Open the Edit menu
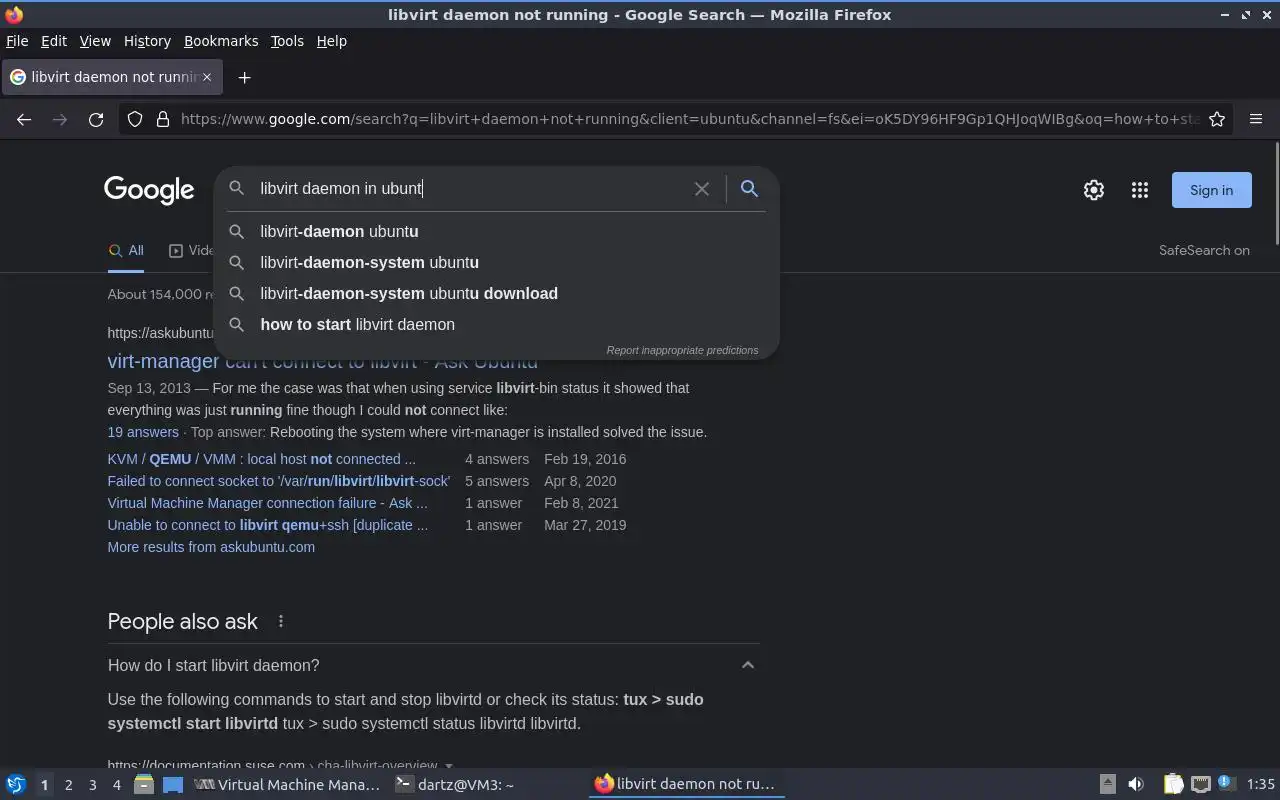The image size is (1280, 800). pos(54,41)
